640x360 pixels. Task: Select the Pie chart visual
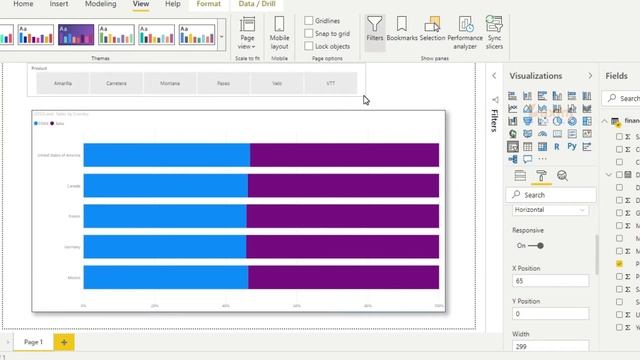557,121
